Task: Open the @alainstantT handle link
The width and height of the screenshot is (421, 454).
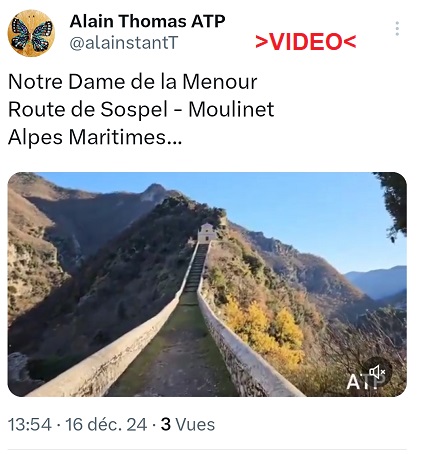Action: click(x=123, y=43)
